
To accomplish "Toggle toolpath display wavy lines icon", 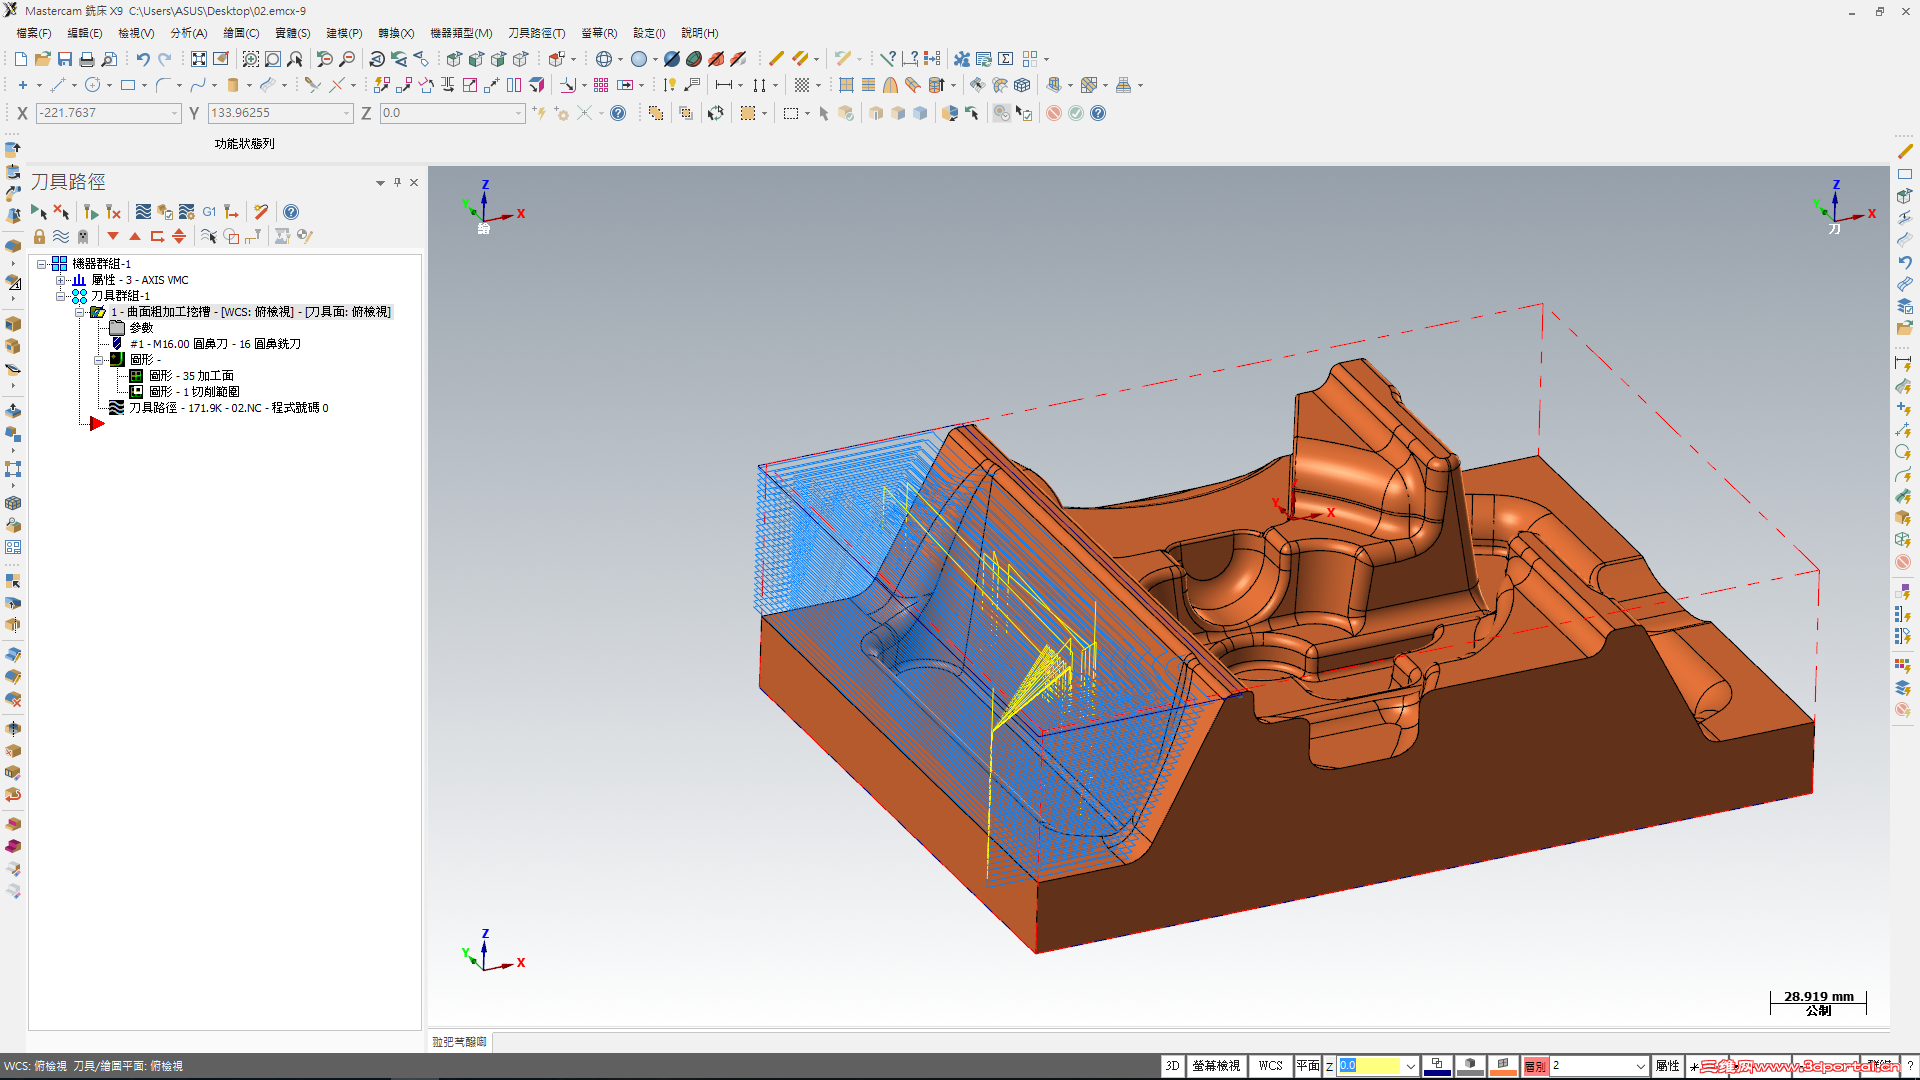I will (x=61, y=237).
